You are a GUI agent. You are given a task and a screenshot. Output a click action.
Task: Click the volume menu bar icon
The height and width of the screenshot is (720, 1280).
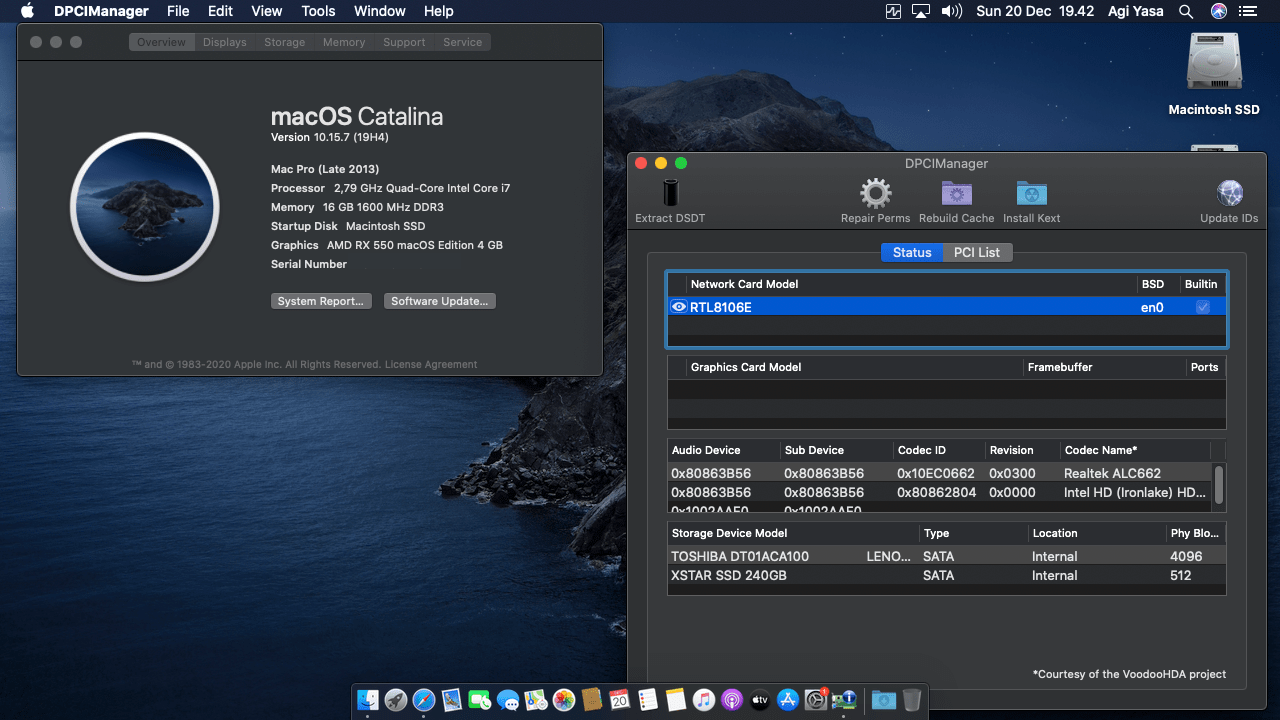click(x=951, y=11)
